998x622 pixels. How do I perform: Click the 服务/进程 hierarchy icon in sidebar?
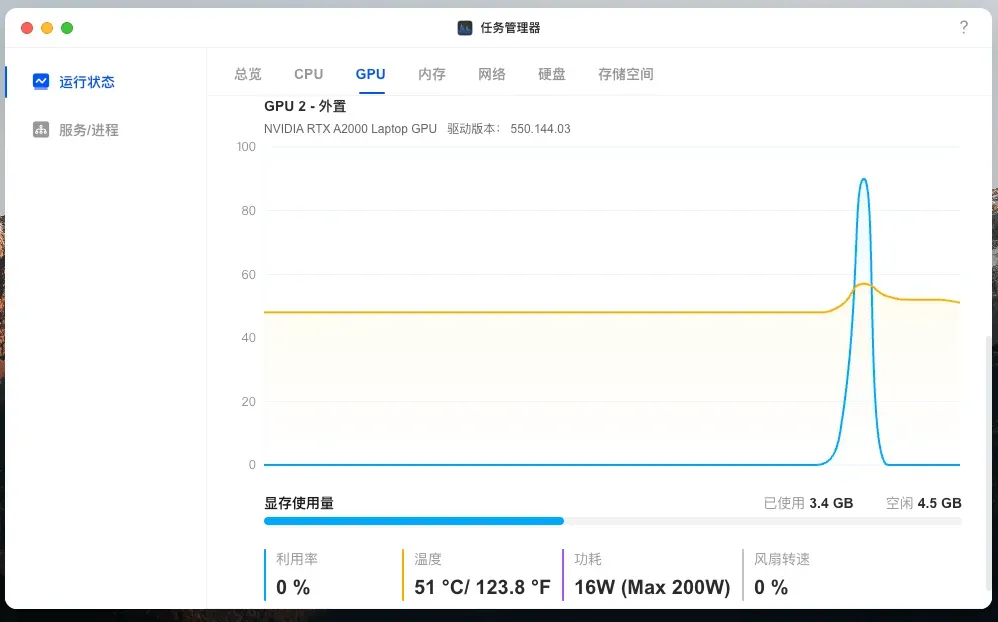tap(41, 130)
